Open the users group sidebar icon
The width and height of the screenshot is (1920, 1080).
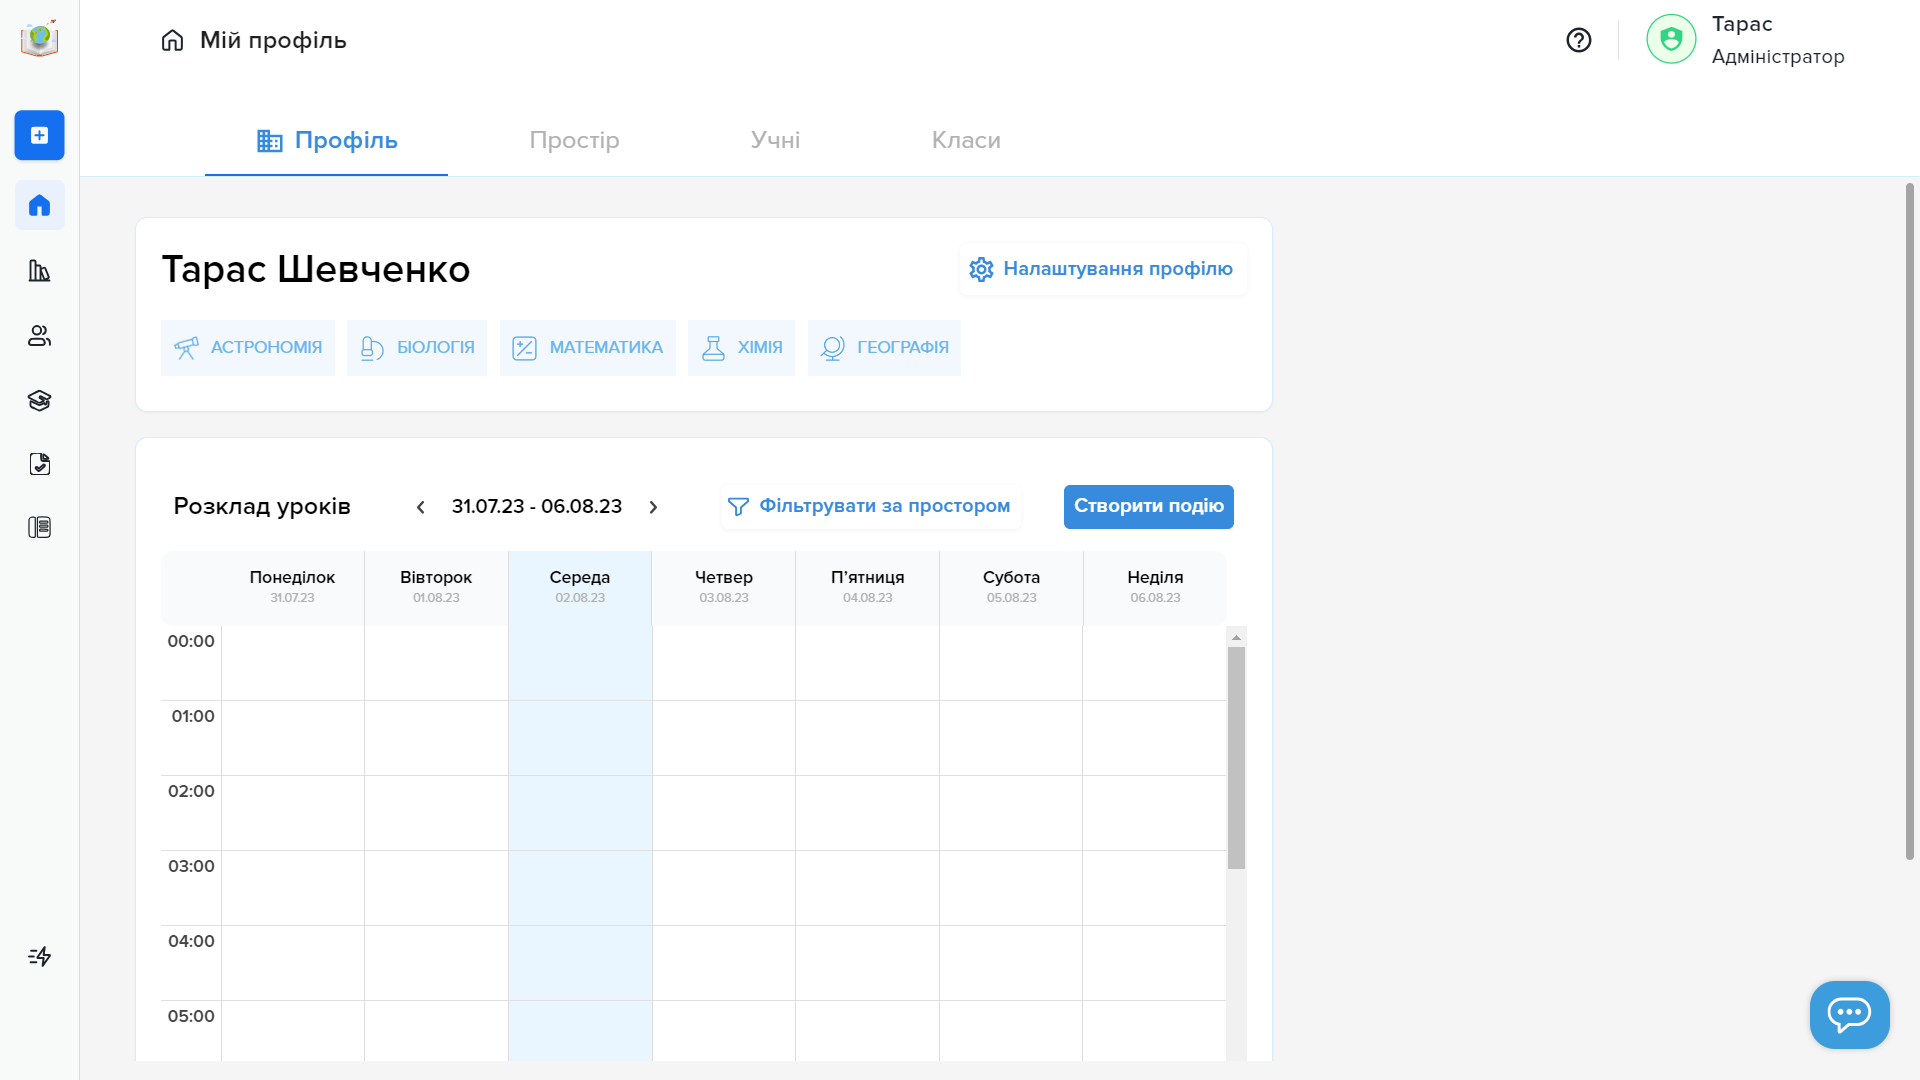click(39, 336)
